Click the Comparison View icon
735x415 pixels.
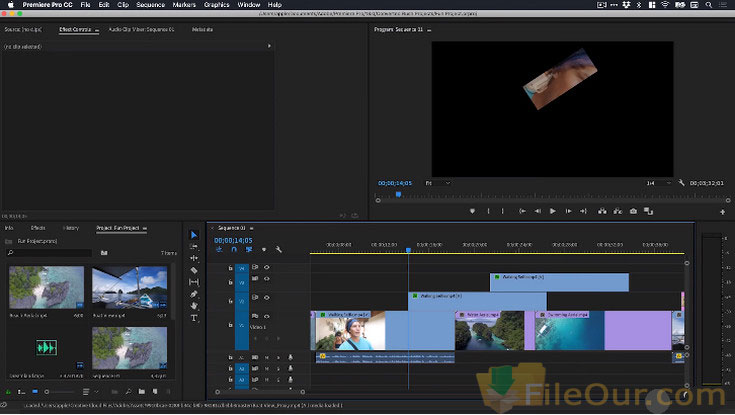pos(648,211)
